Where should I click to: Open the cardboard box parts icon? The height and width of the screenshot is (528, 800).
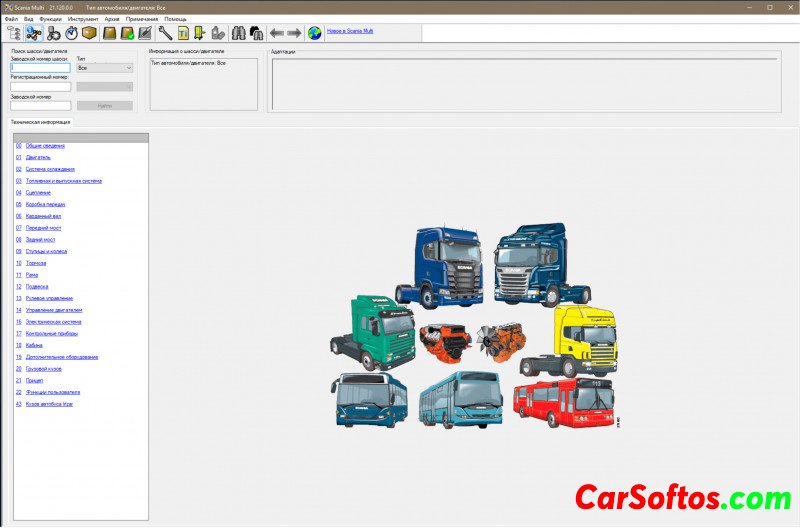(89, 33)
